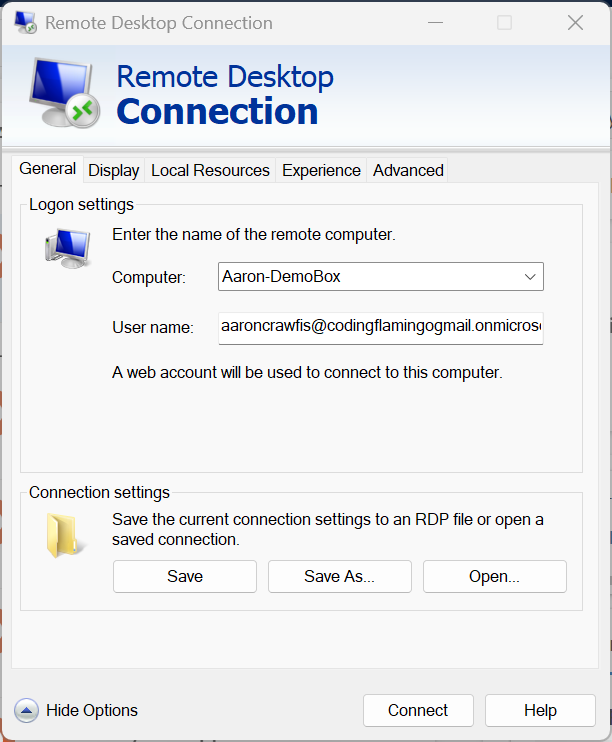Close the Remote Desktop Connection window

point(575,22)
